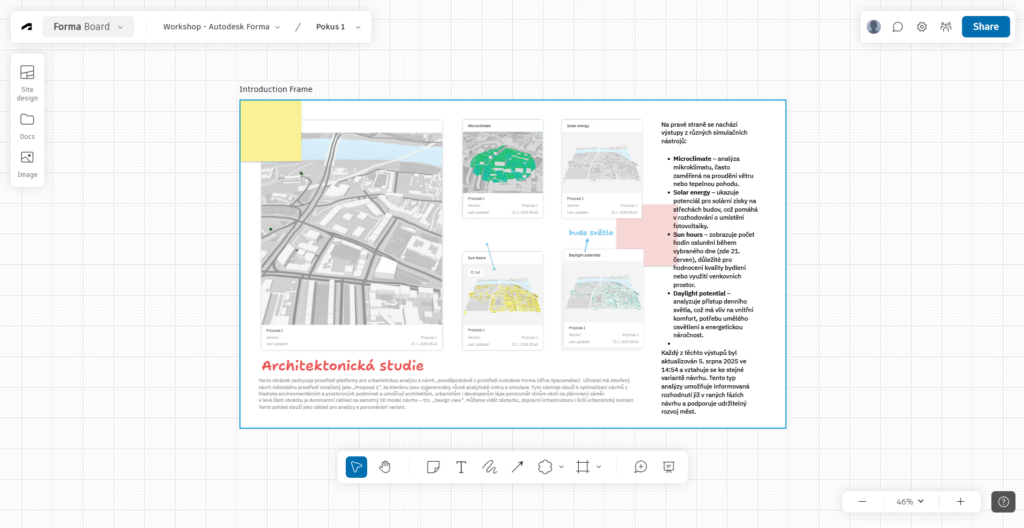This screenshot has height=528, width=1024.
Task: Open the Workshop - Autodesk Forma dropdown
Action: (221, 27)
